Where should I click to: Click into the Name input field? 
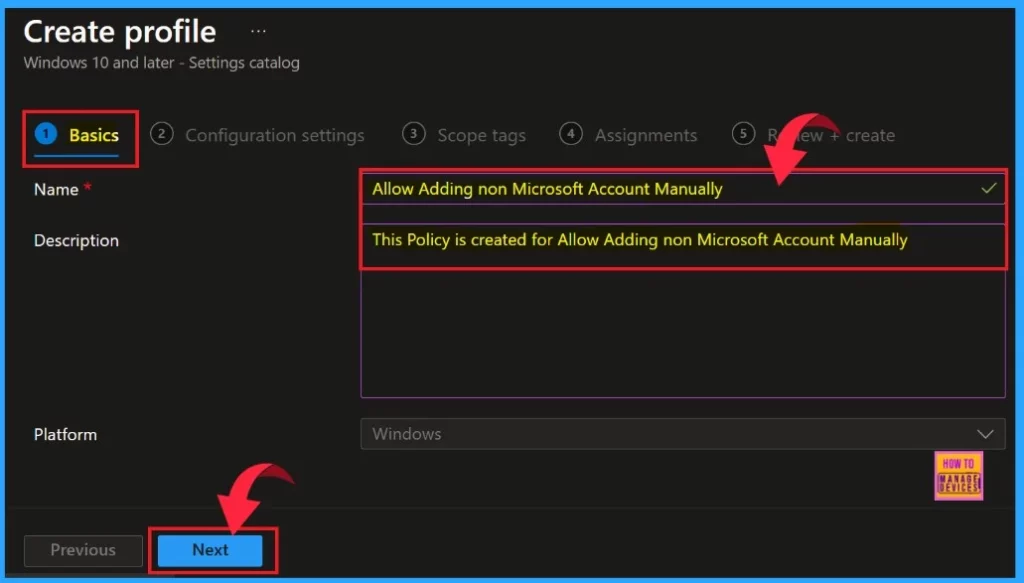pyautogui.click(x=682, y=189)
